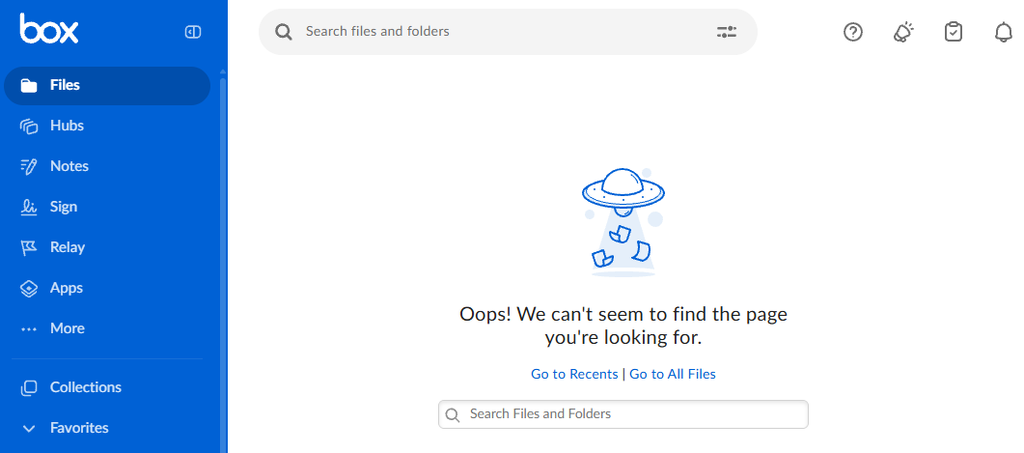Open the Help question mark icon
Image resolution: width=1024 pixels, height=453 pixels.
[x=853, y=32]
